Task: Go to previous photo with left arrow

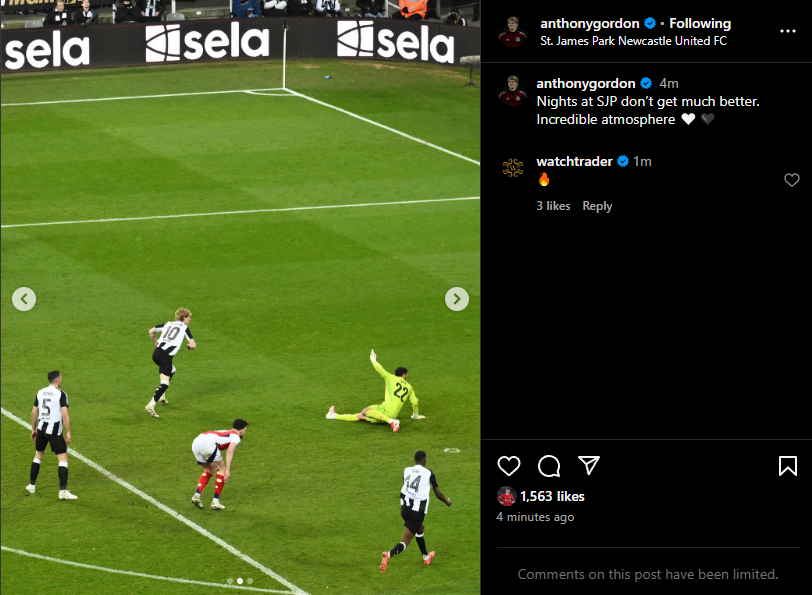Action: click(x=24, y=299)
